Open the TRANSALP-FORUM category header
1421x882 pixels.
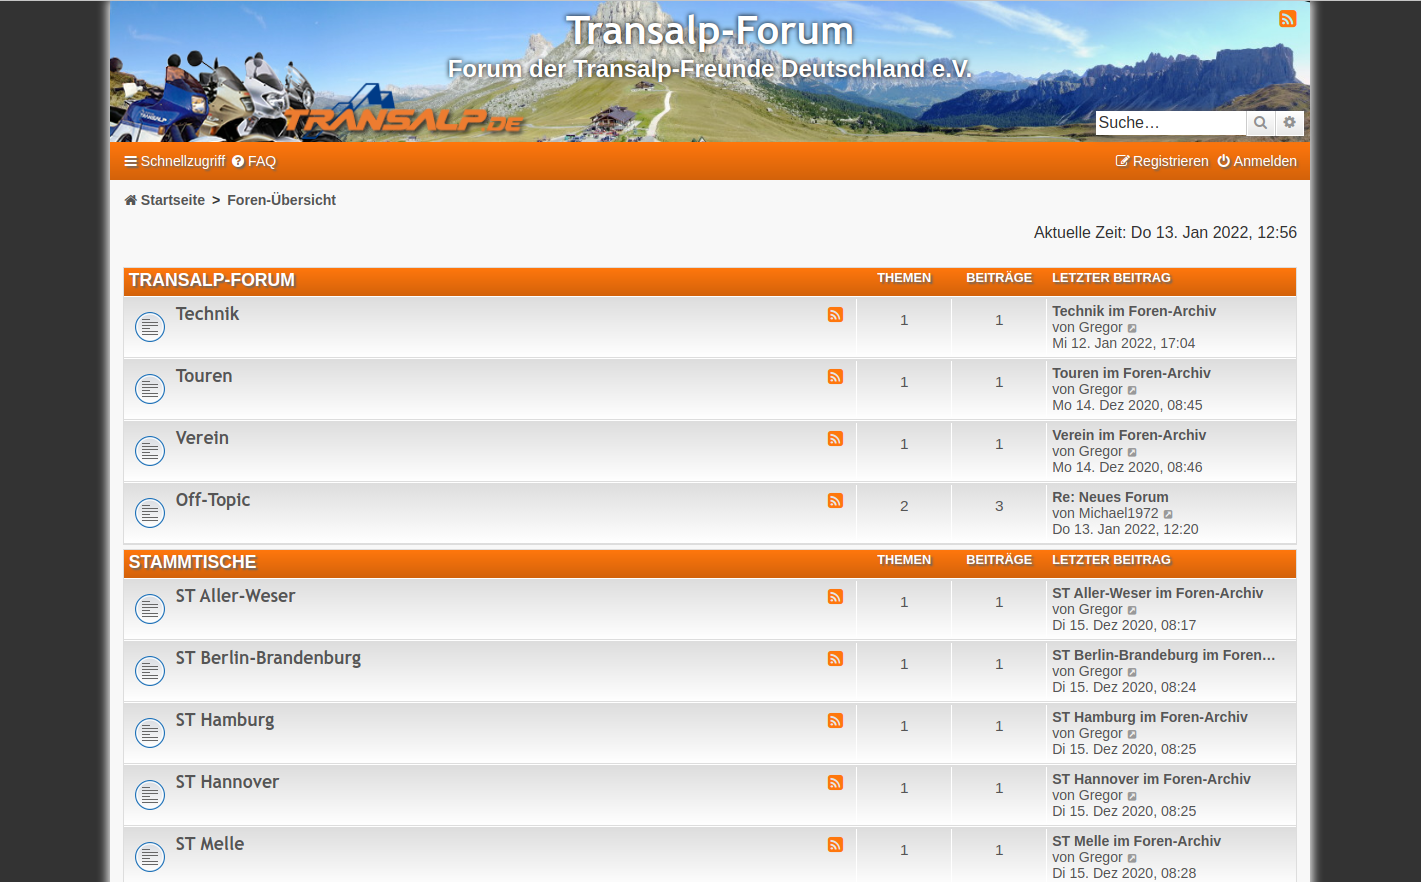(212, 280)
